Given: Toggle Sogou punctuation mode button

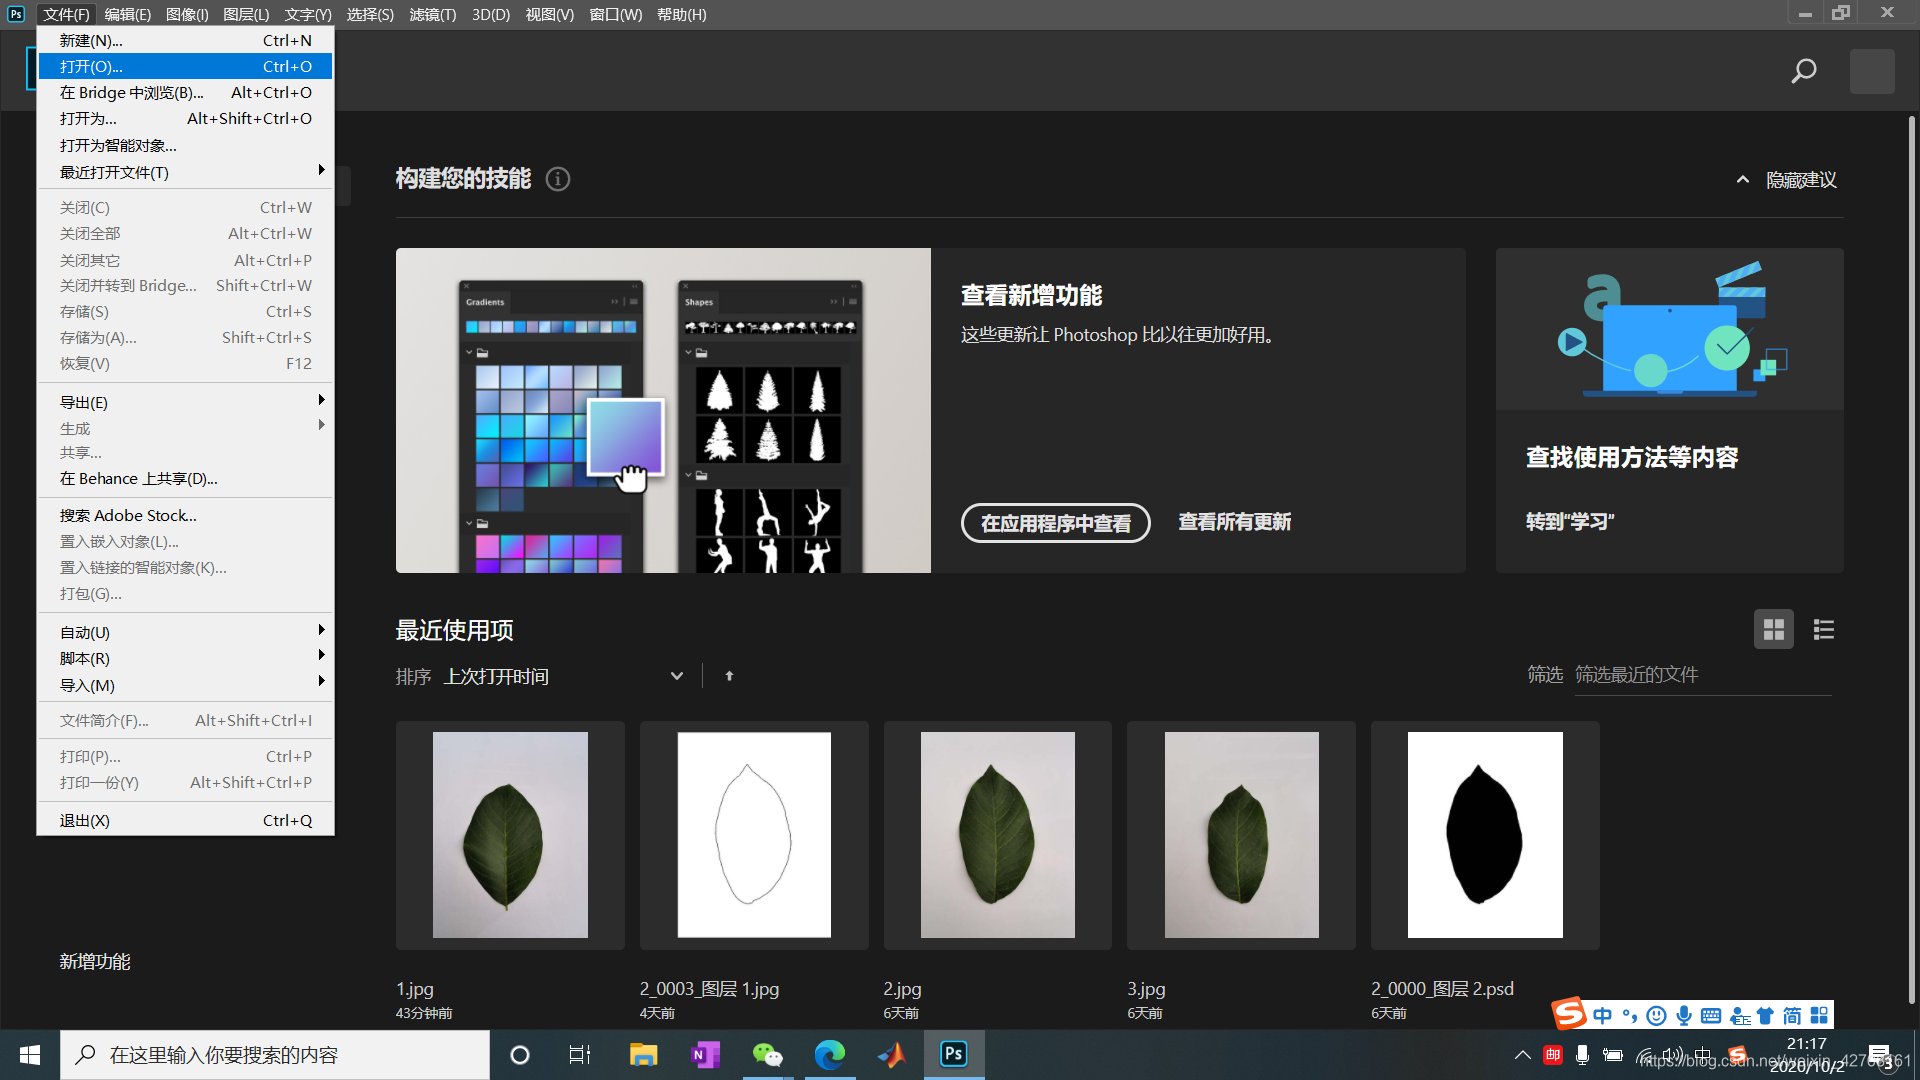Looking at the screenshot, I should [1630, 1016].
